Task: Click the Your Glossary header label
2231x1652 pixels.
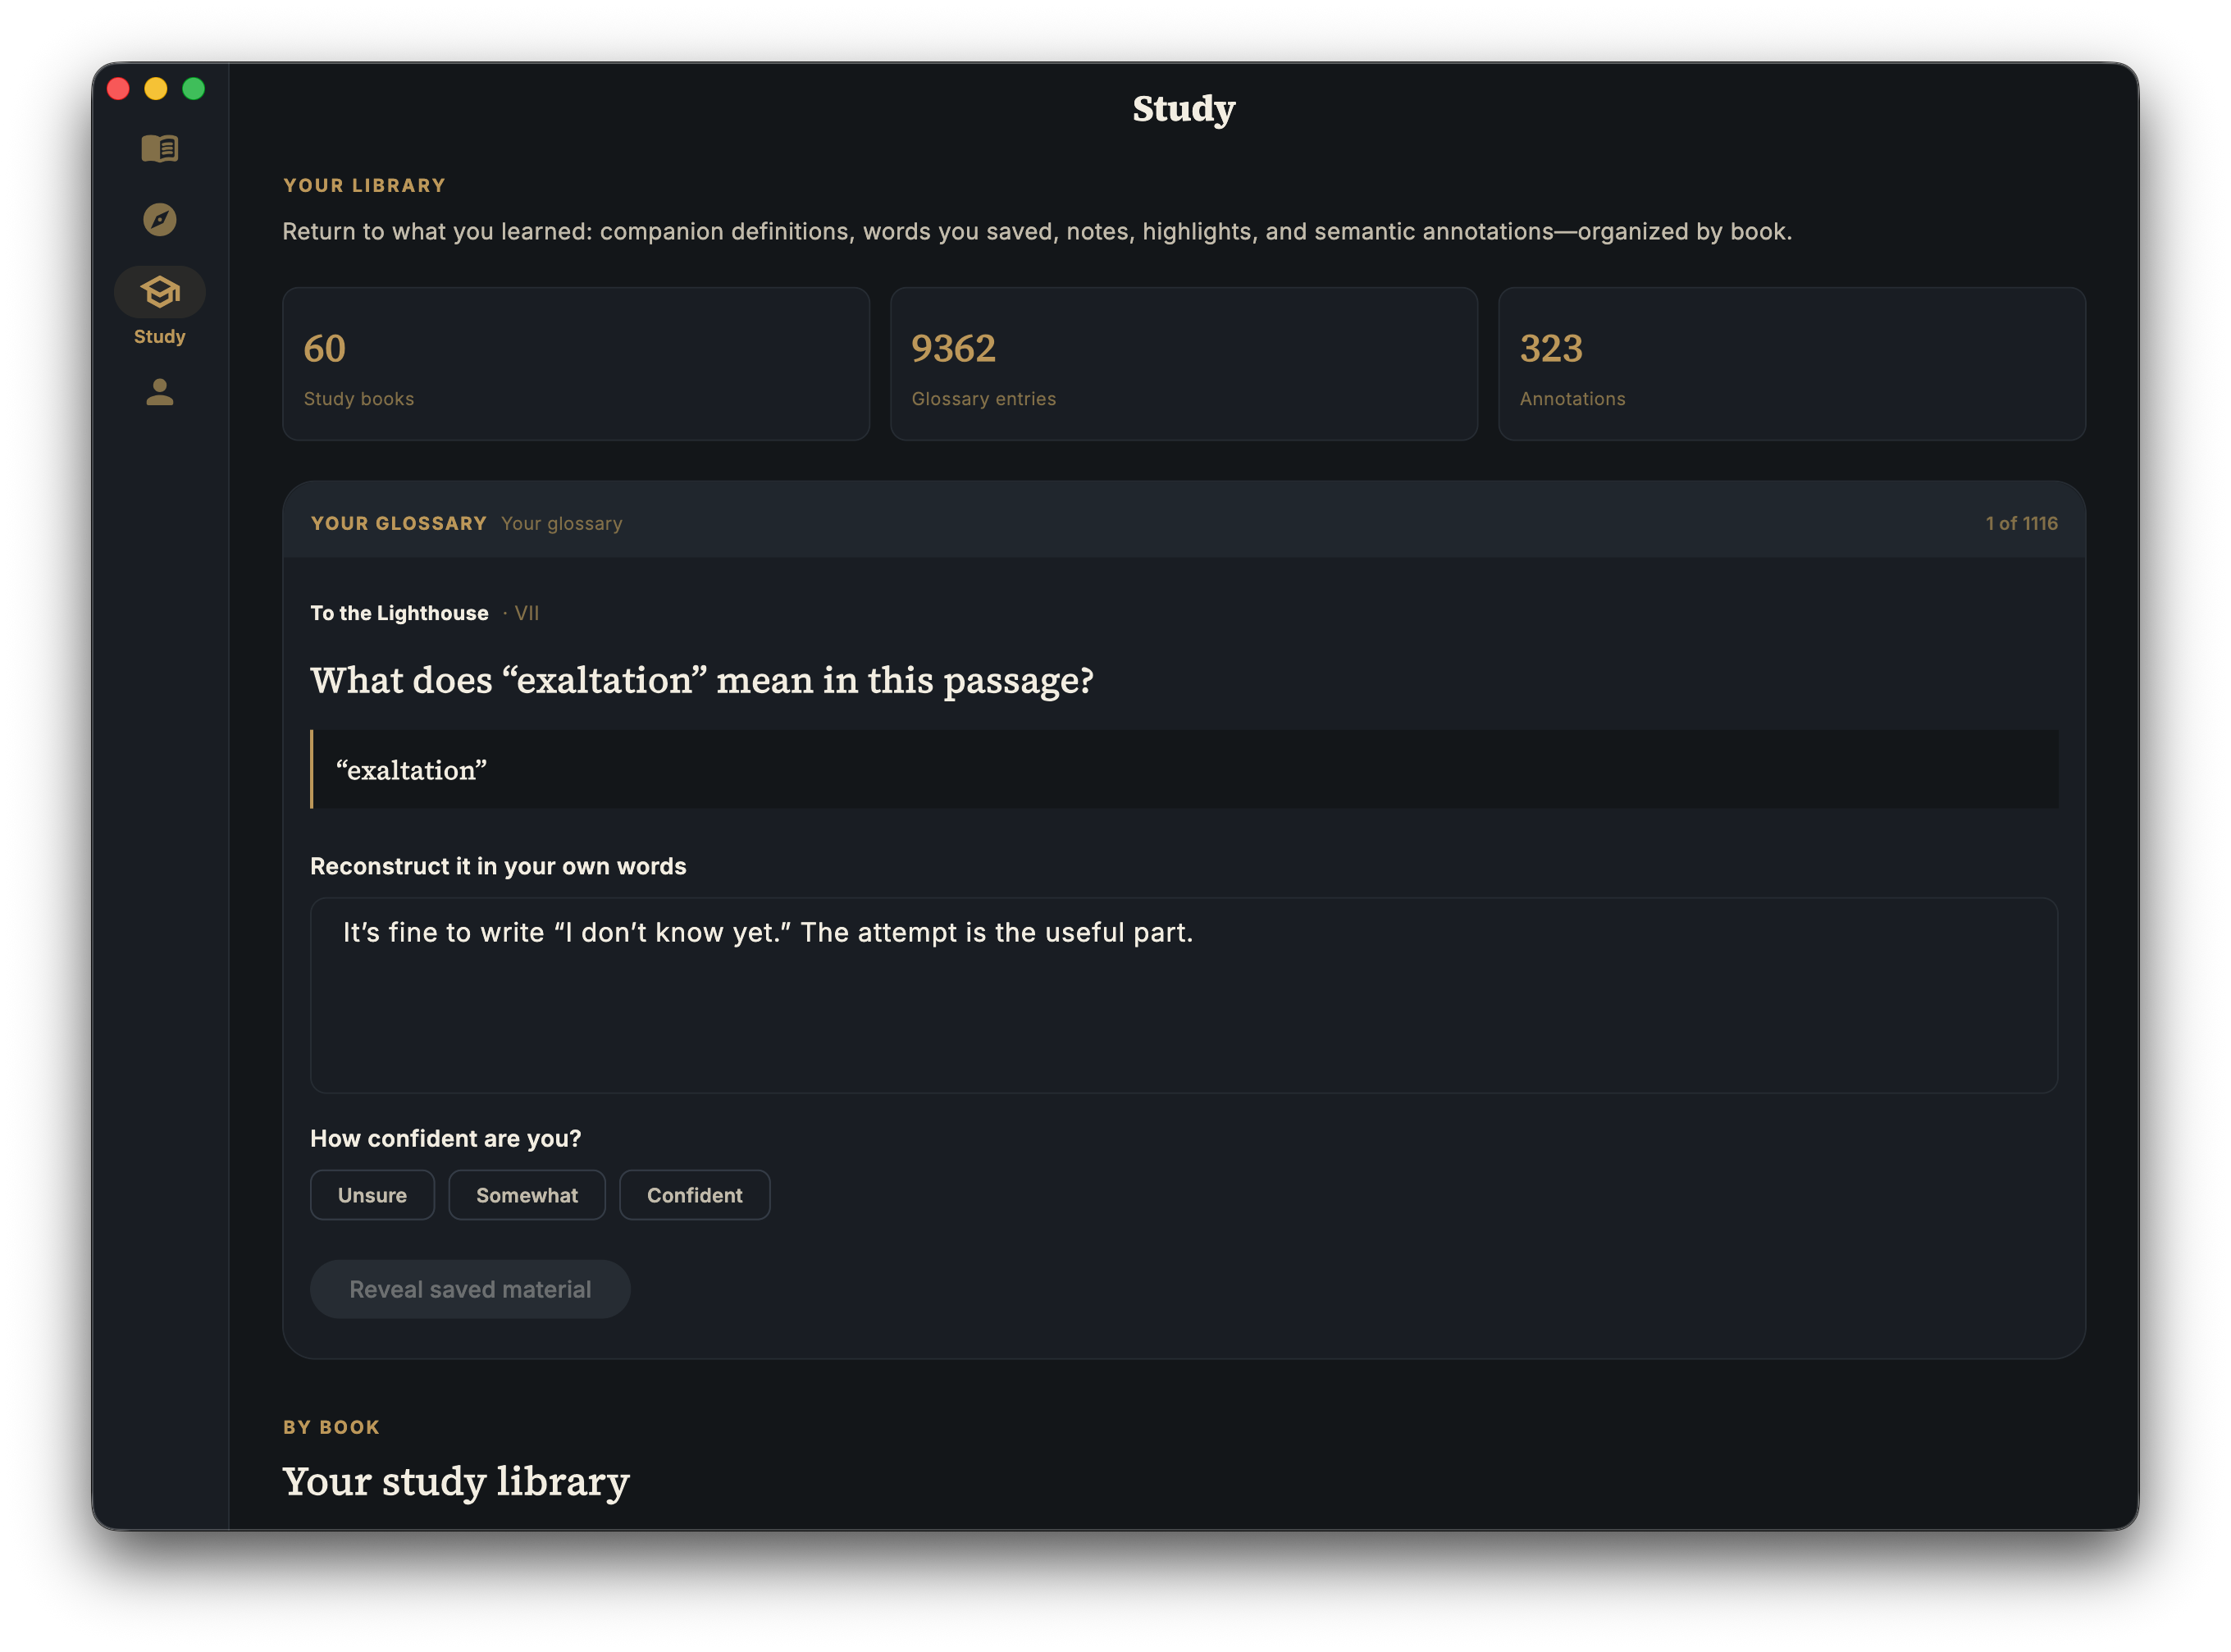Action: point(399,523)
